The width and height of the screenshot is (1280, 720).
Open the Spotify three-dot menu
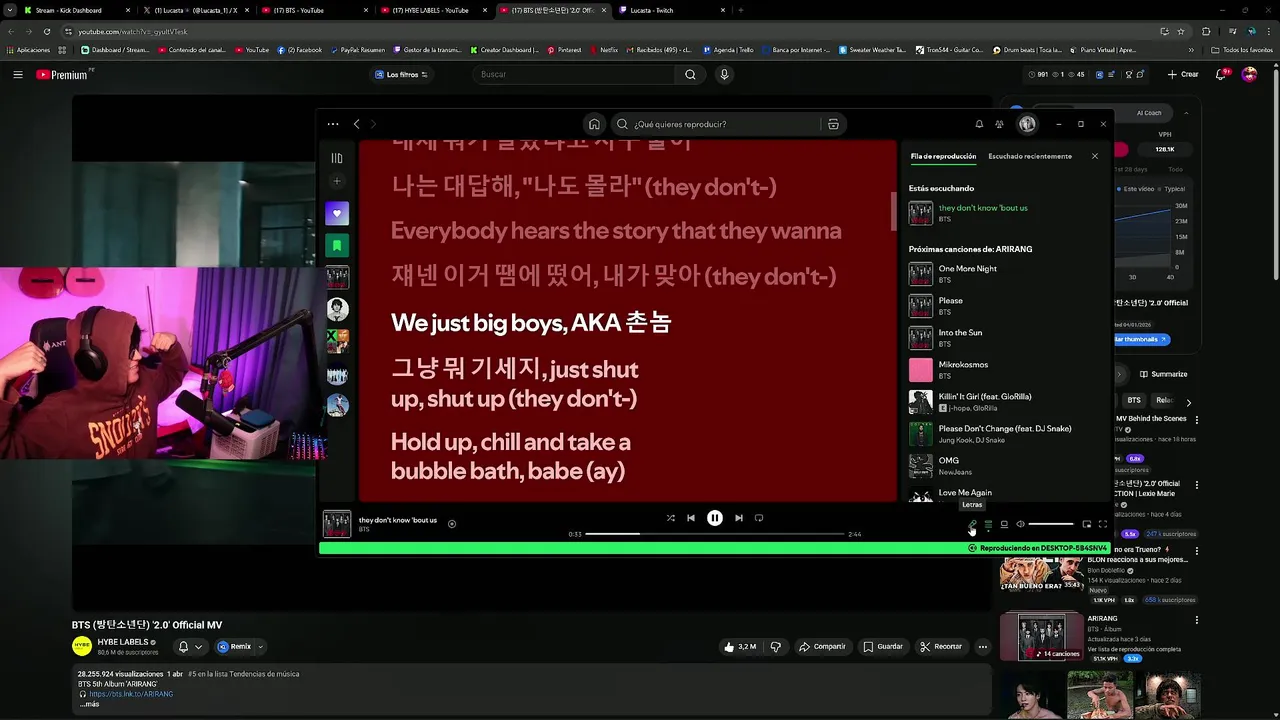click(x=333, y=124)
